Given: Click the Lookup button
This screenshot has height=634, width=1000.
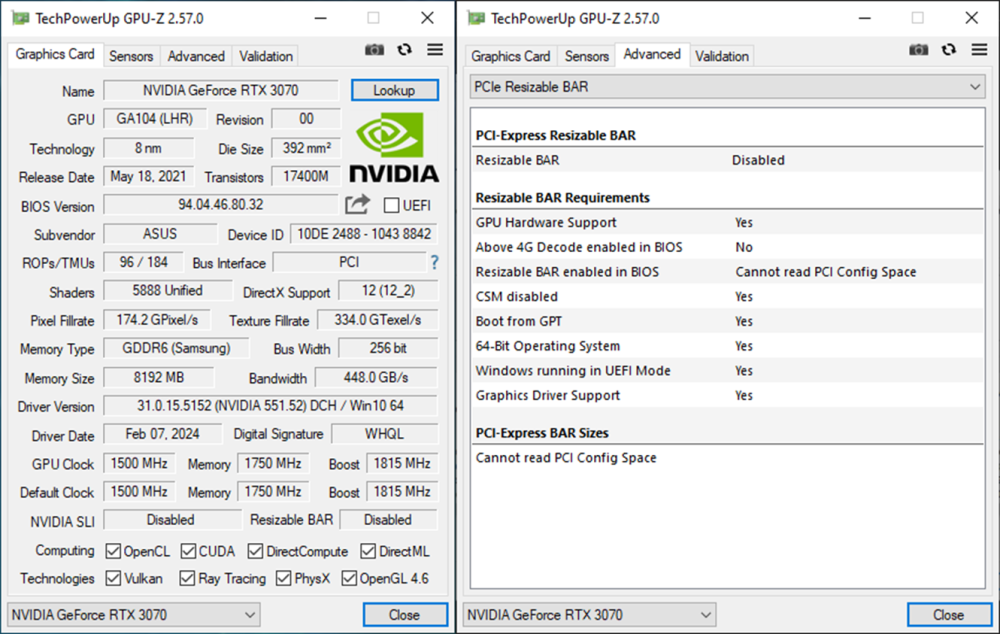Looking at the screenshot, I should [395, 90].
